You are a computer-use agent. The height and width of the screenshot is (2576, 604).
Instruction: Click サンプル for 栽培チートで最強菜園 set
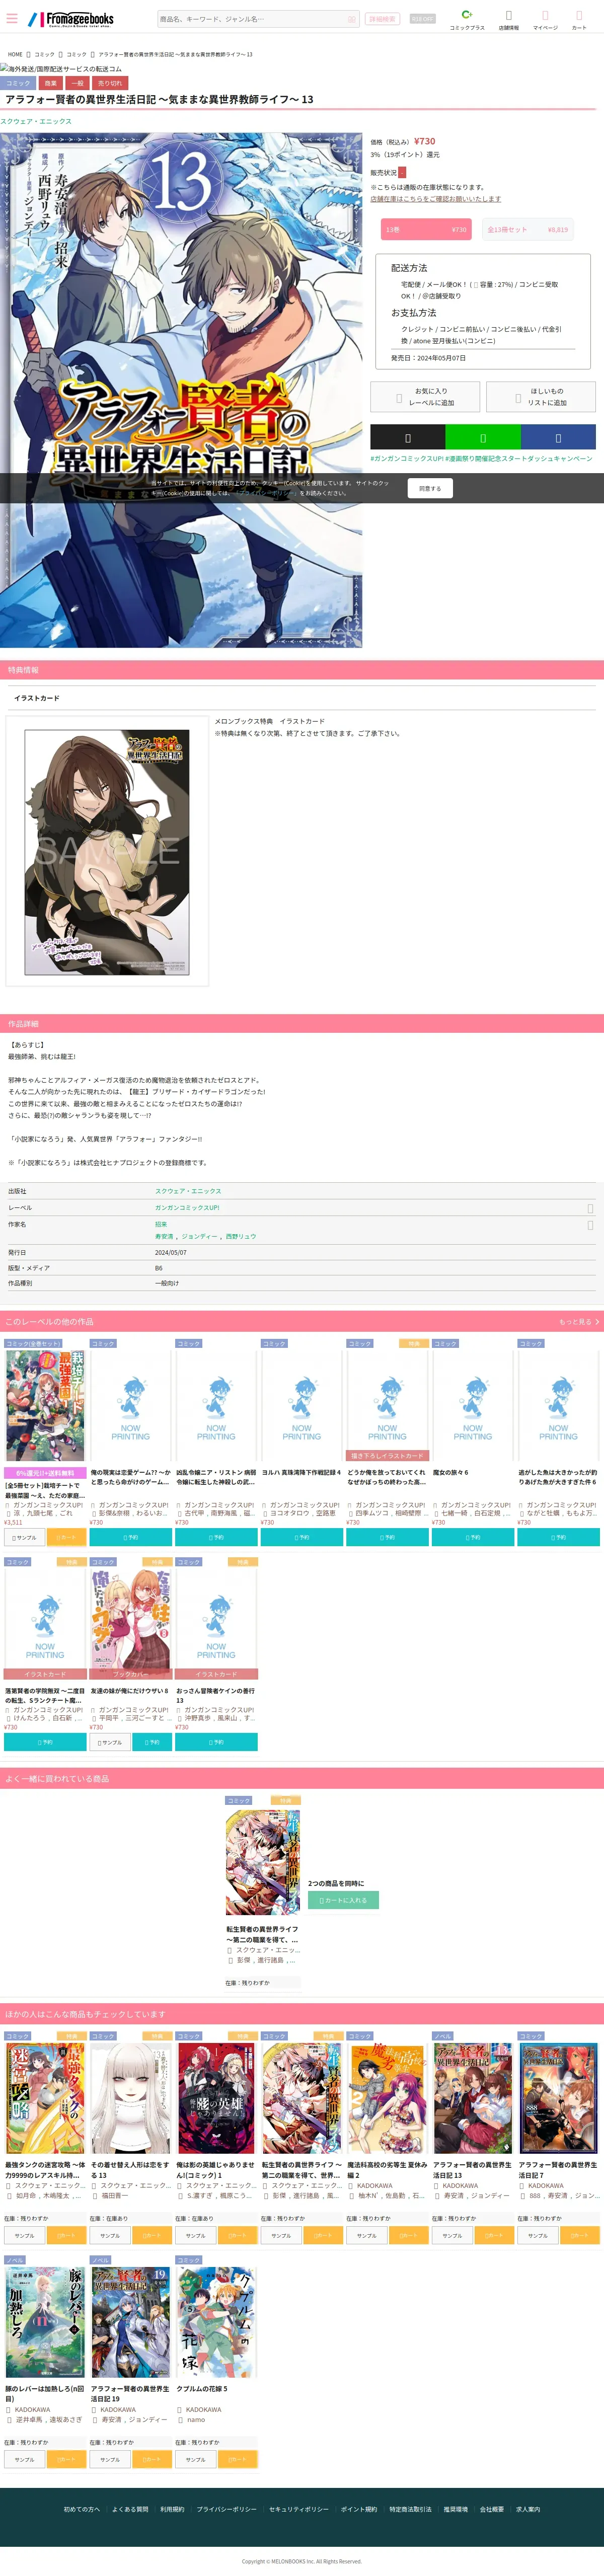pyautogui.click(x=25, y=1538)
